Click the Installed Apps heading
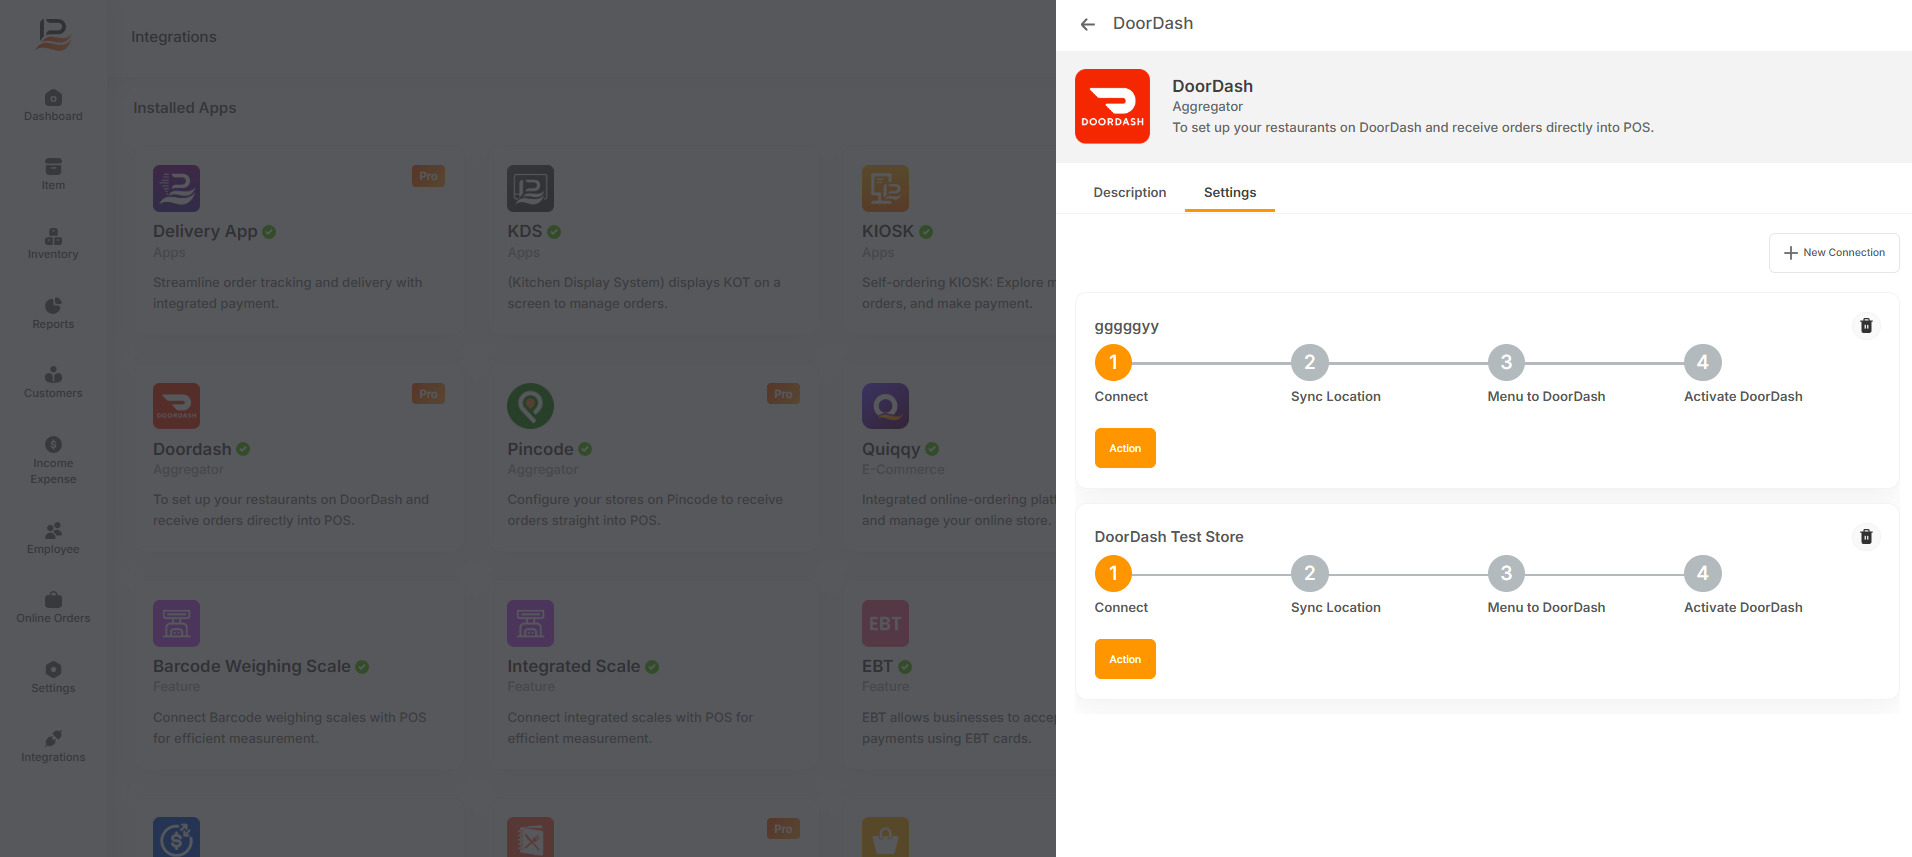This screenshot has height=857, width=1912. click(185, 108)
